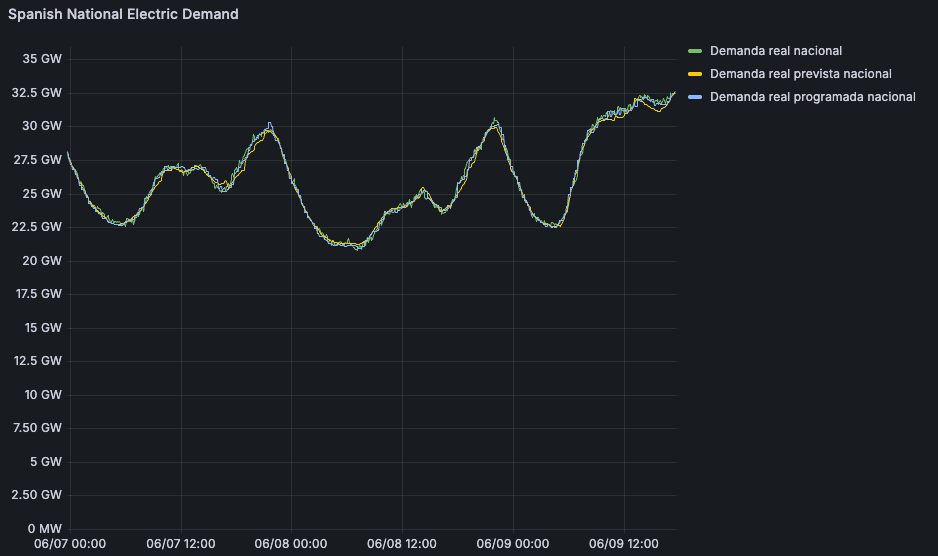Toggle the Demanda real nacional series
Image resolution: width=938 pixels, height=556 pixels.
click(x=775, y=50)
